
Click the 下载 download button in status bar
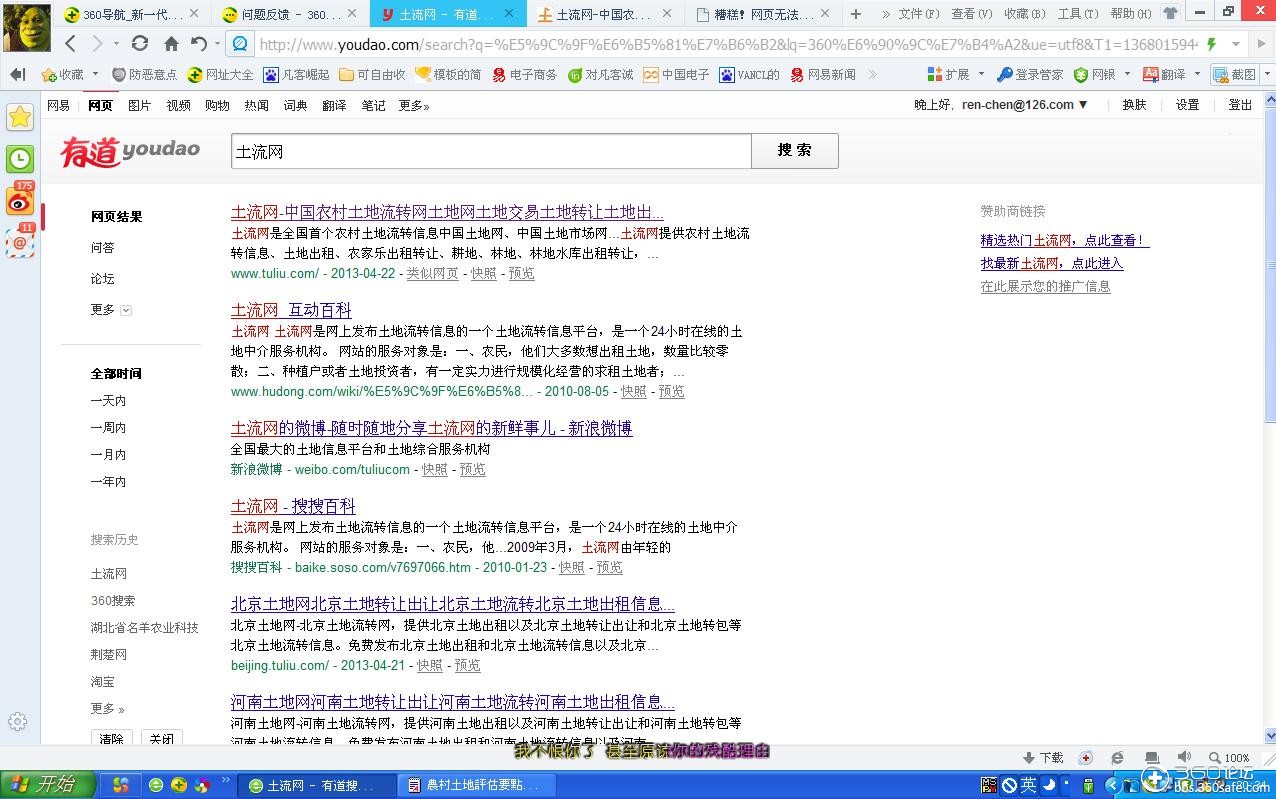pos(1043,758)
